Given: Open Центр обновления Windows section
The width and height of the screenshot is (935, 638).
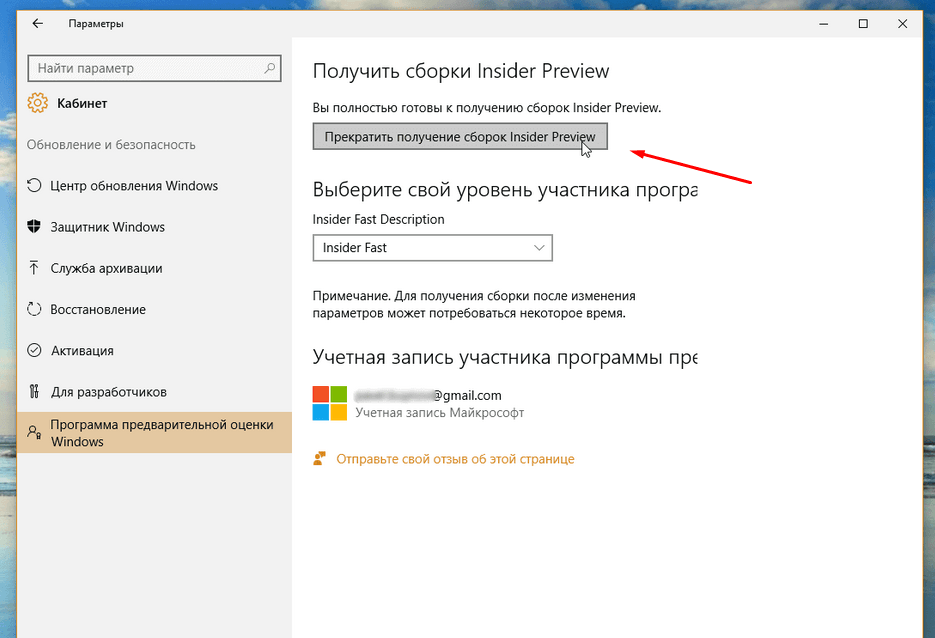Looking at the screenshot, I should click(154, 185).
